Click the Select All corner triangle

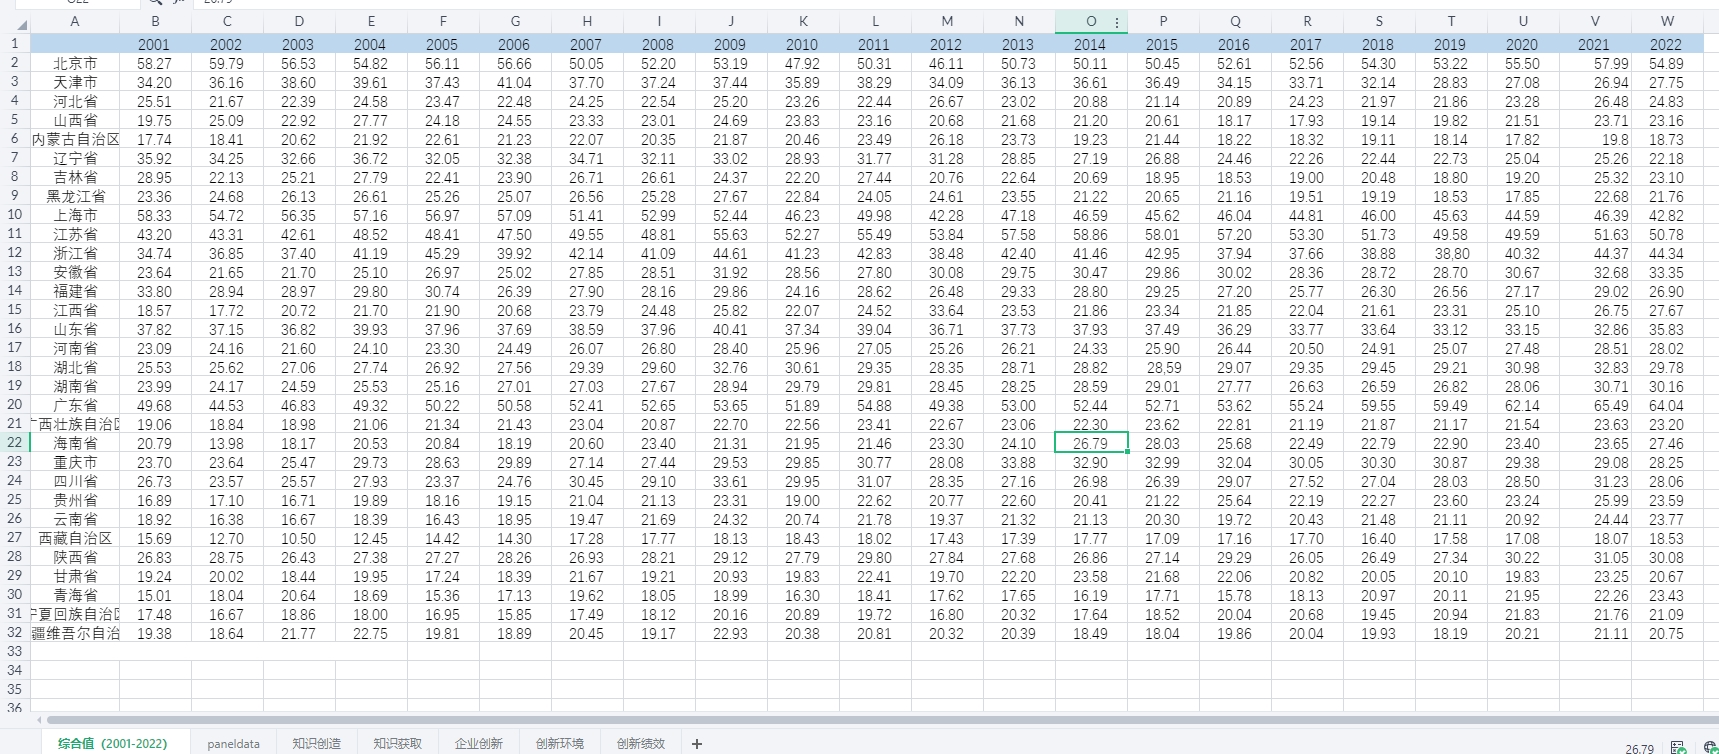(22, 26)
